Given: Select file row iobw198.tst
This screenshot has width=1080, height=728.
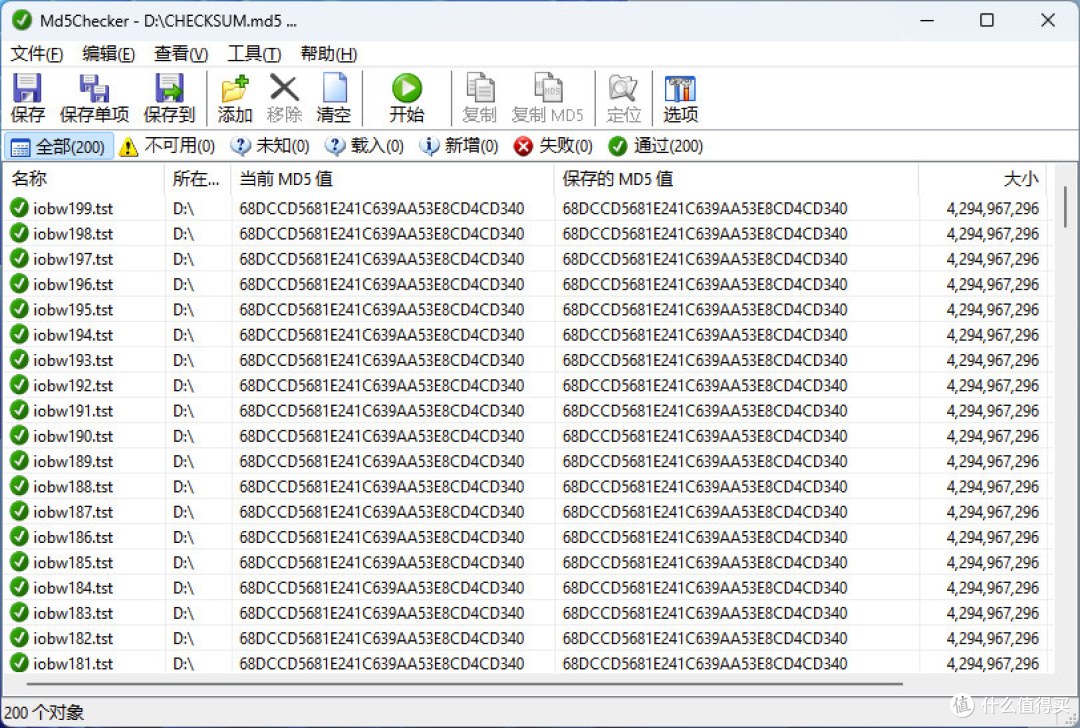Looking at the screenshot, I should (528, 233).
